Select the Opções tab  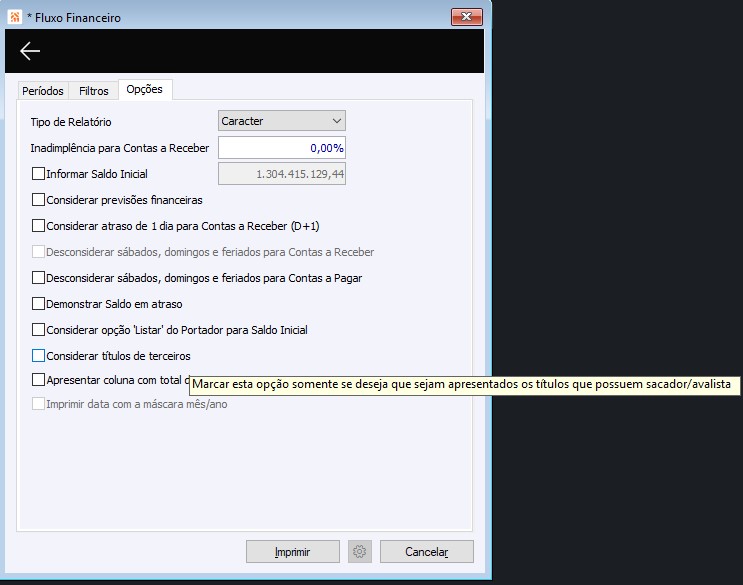(x=145, y=90)
